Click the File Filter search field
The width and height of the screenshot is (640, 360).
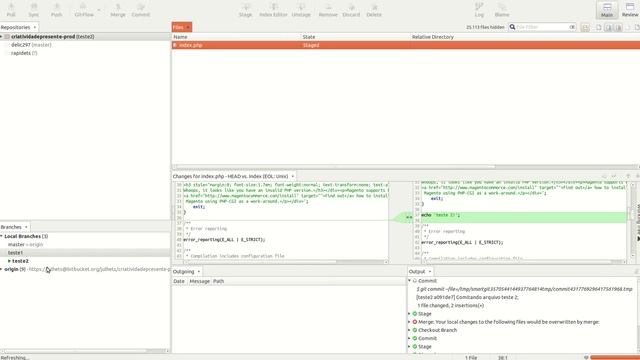pyautogui.click(x=542, y=27)
